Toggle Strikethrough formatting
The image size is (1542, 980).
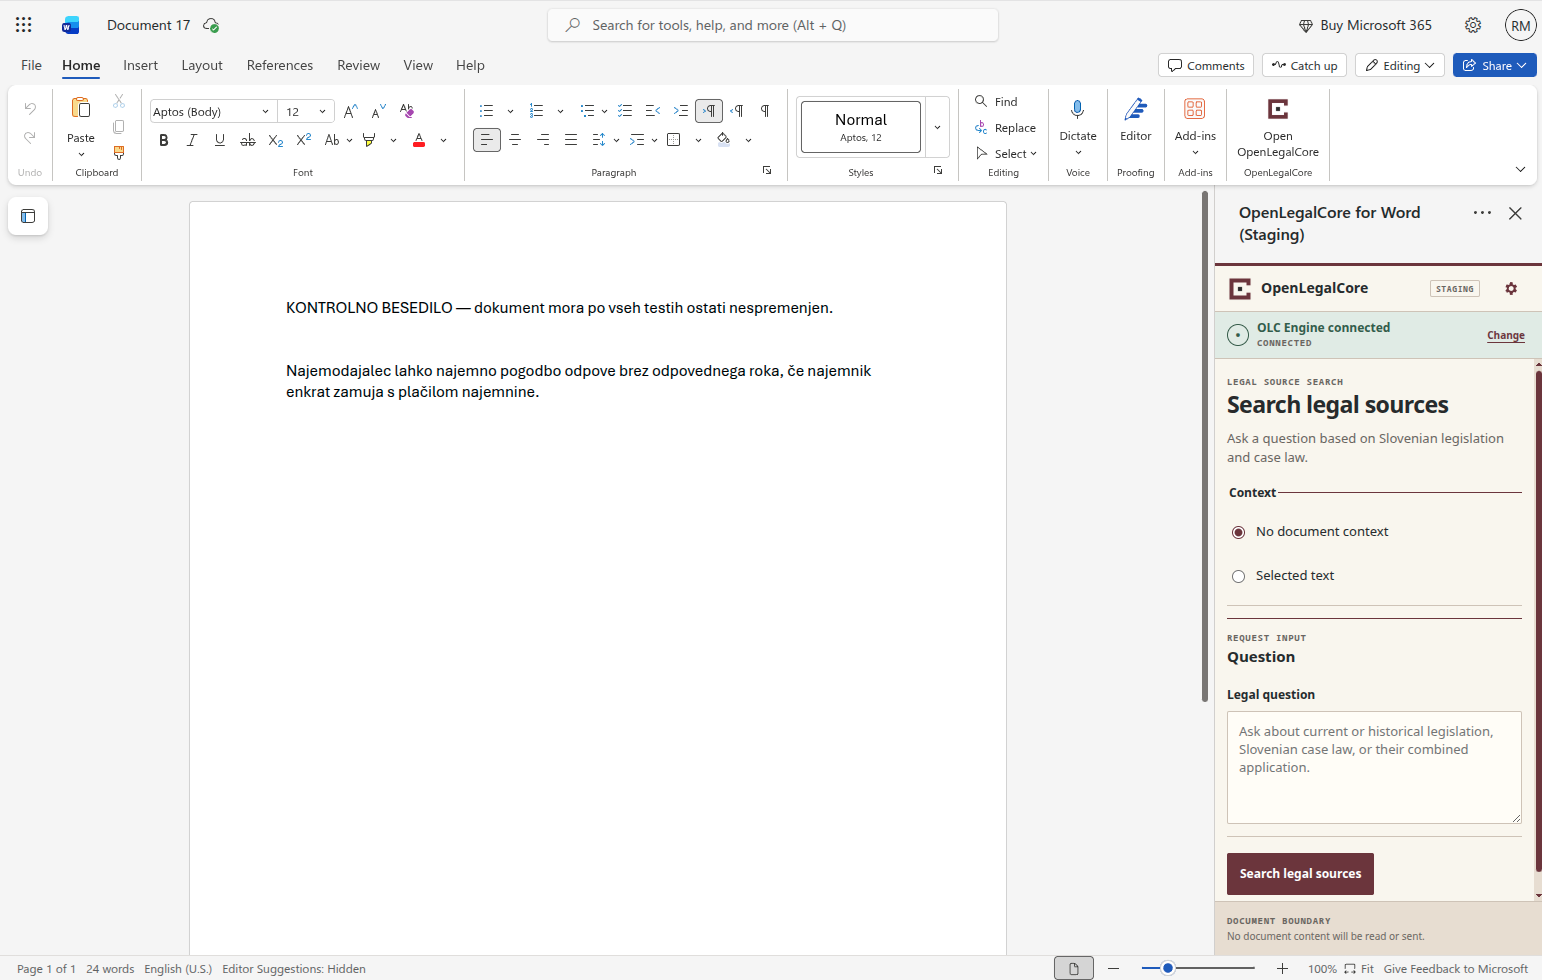pos(248,140)
